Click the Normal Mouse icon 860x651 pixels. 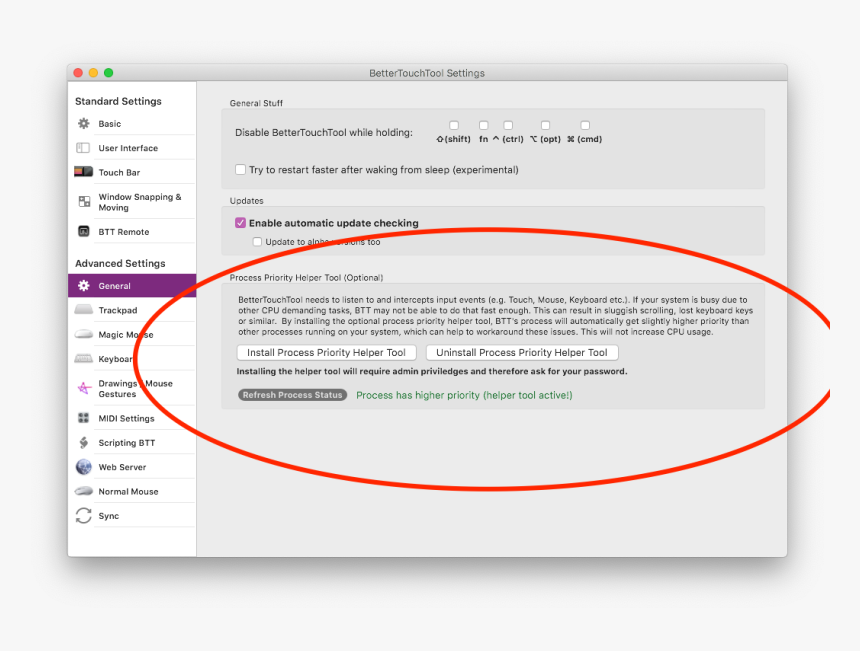83,491
